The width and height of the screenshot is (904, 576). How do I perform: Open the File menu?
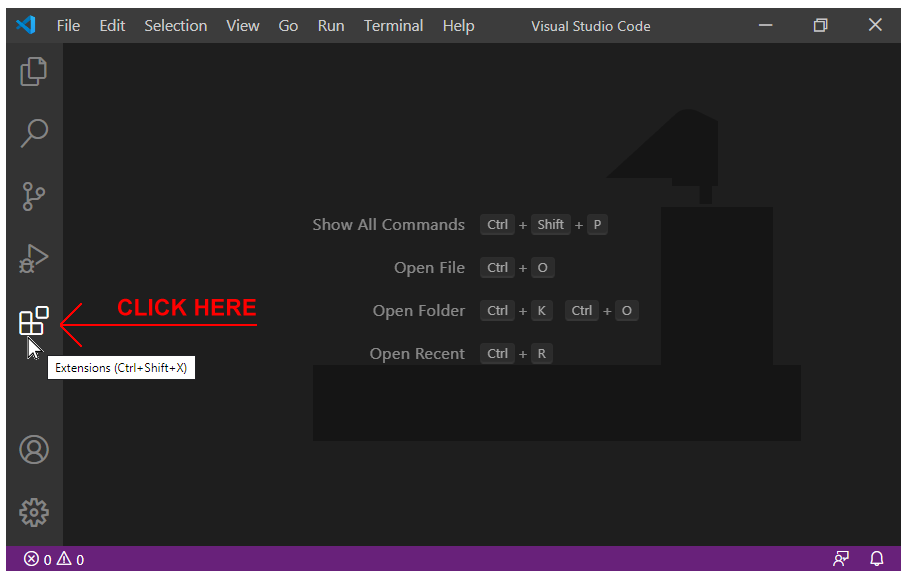68,26
